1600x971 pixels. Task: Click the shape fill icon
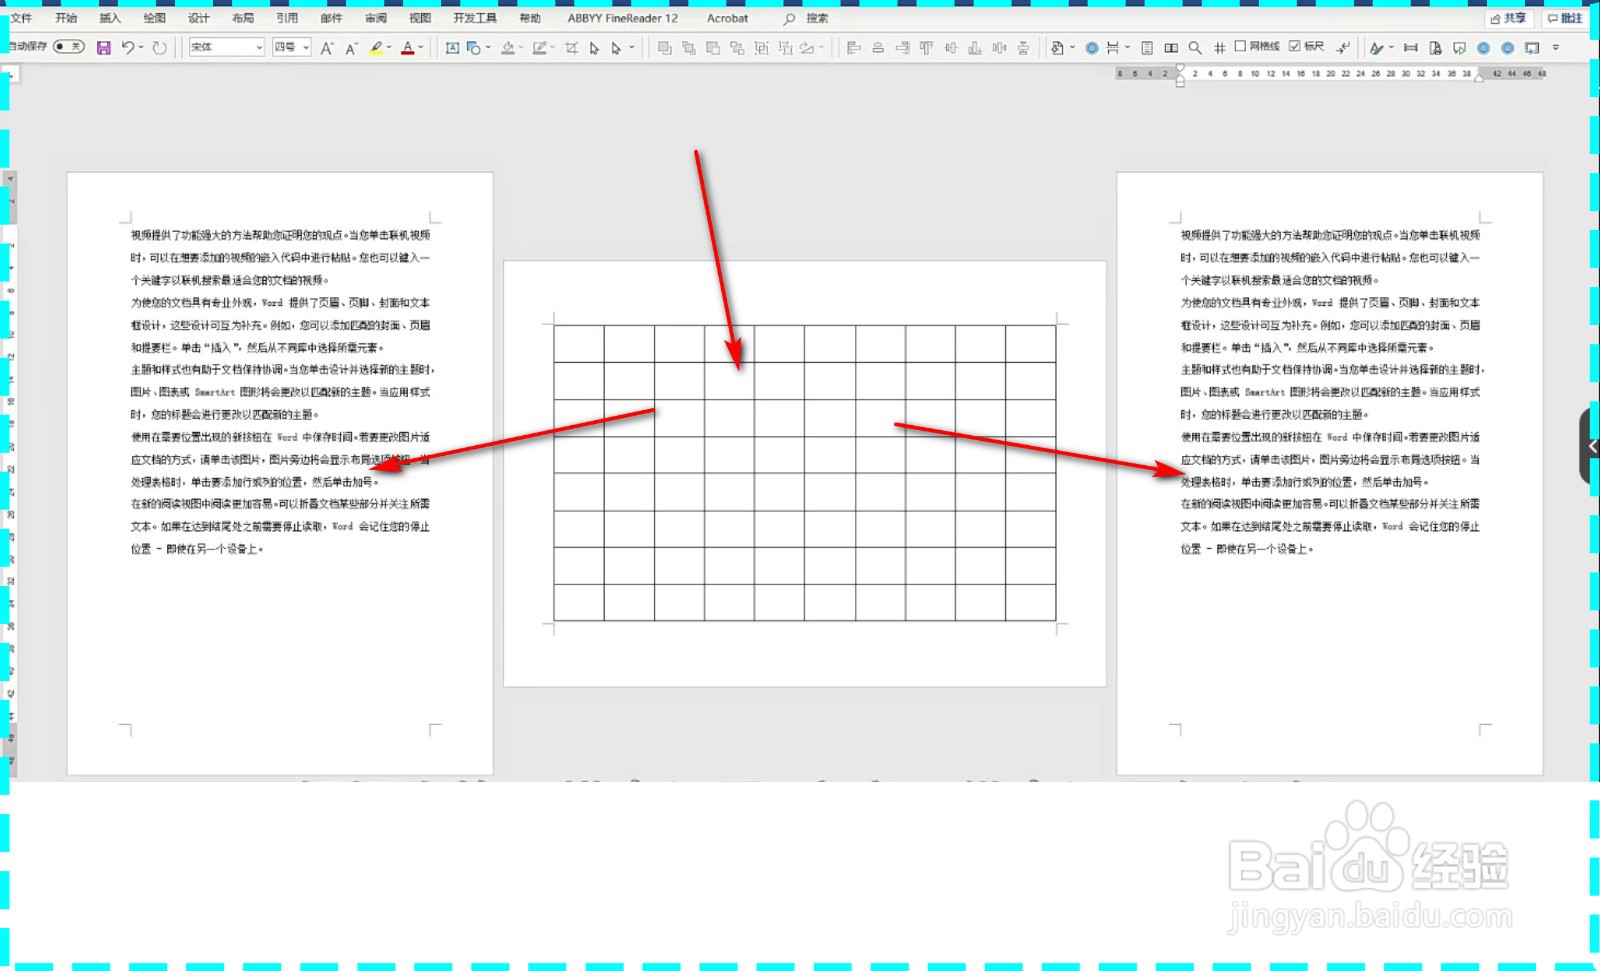[x=508, y=47]
